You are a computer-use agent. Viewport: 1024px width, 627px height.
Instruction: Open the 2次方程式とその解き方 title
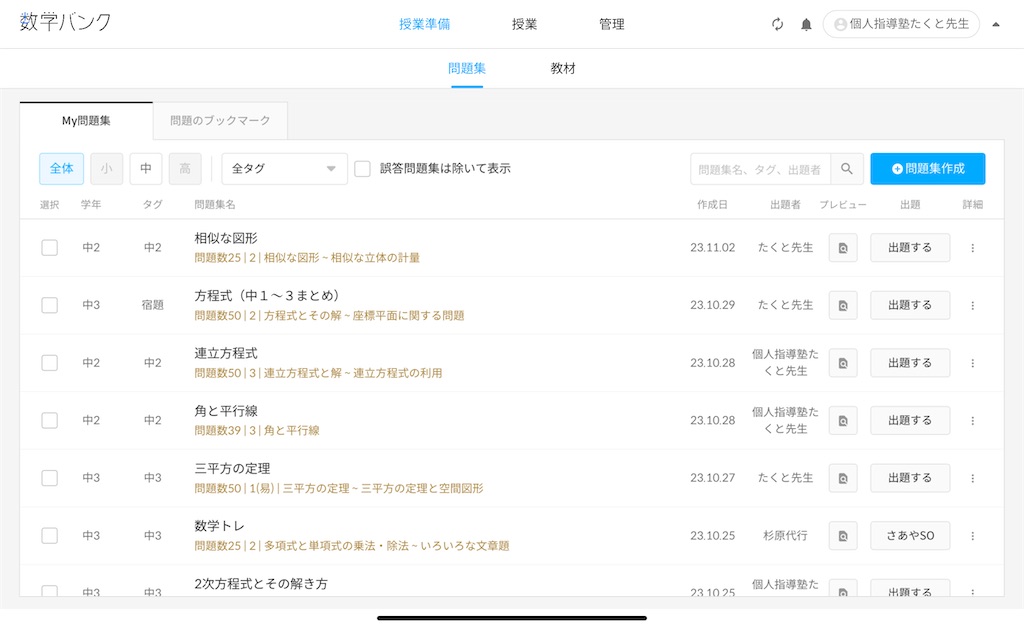click(x=261, y=584)
